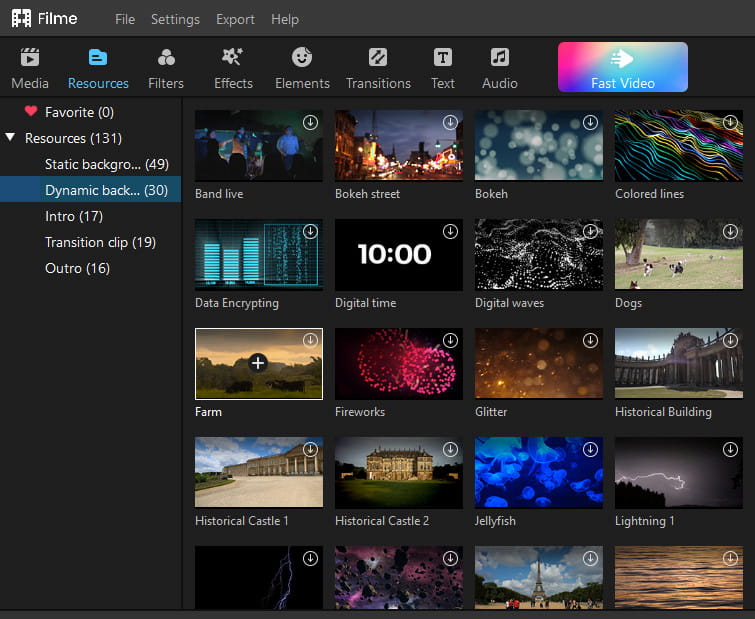The image size is (755, 619).
Task: Select Static background category
Action: [x=106, y=164]
